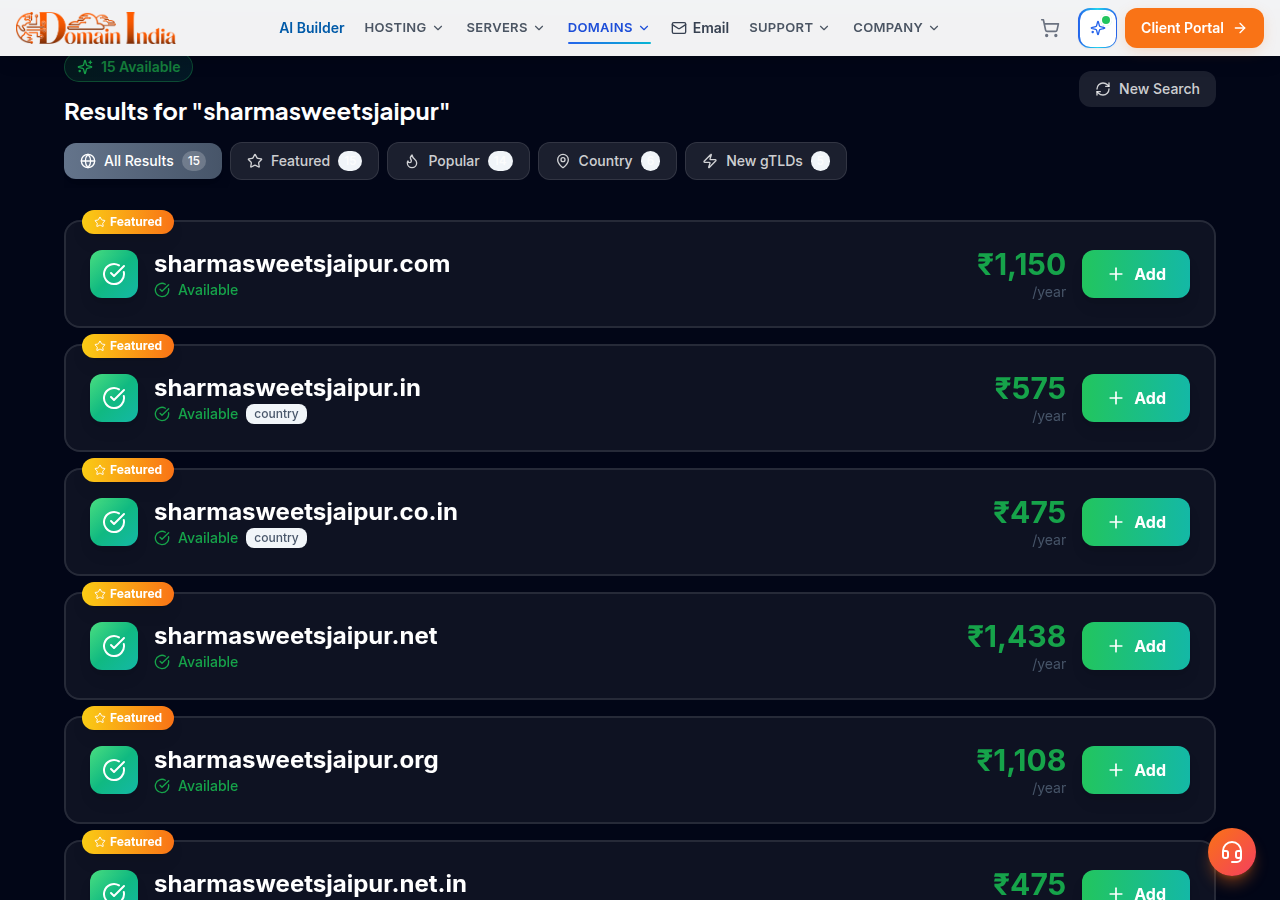Viewport: 1280px width, 900px height.
Task: Click Featured badge above sharmasweetsjaipur.net.in
Action: (128, 842)
